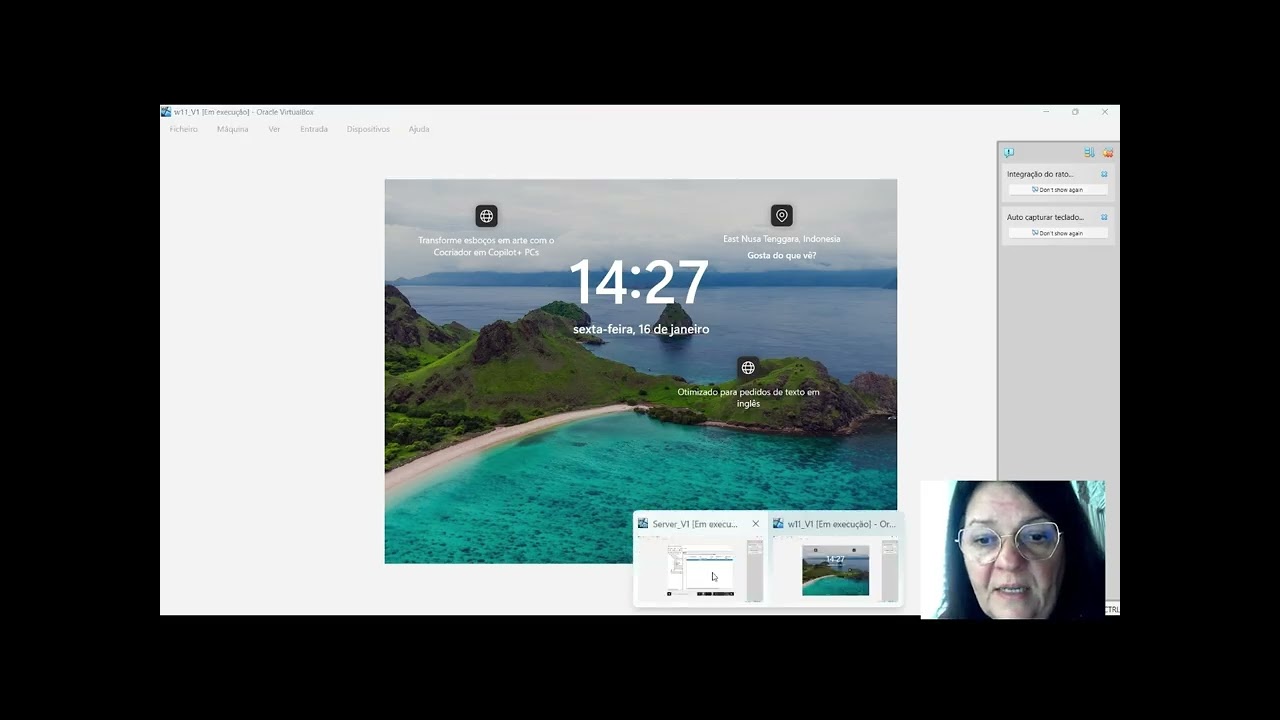Open the Ver menu
Image resolution: width=1280 pixels, height=720 pixels.
(274, 129)
